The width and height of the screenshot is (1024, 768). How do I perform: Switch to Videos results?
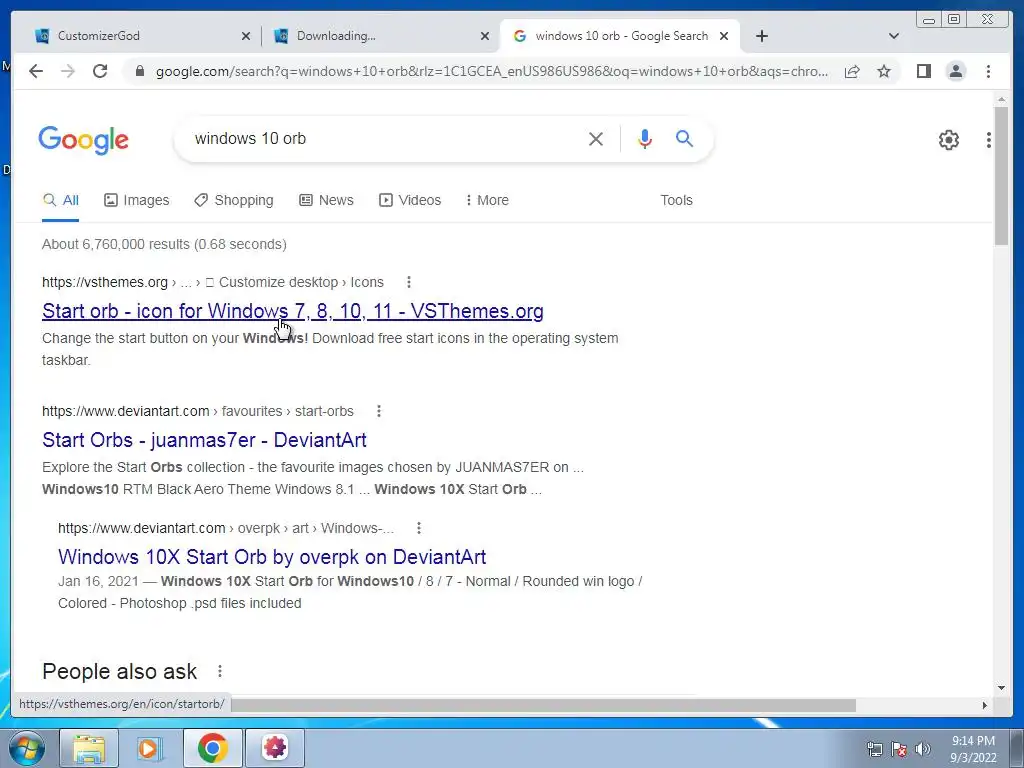click(410, 200)
